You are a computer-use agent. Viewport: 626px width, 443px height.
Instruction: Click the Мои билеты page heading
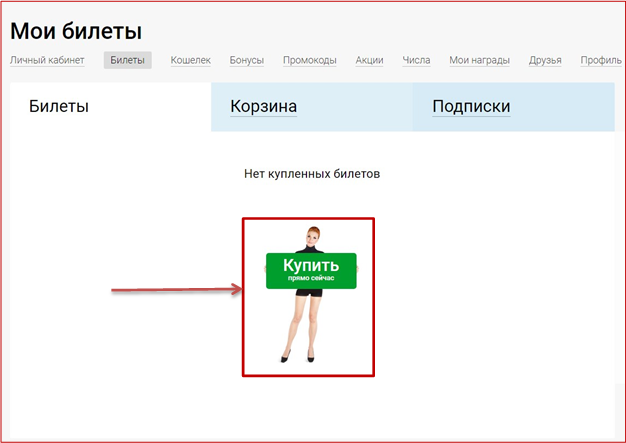pos(76,31)
